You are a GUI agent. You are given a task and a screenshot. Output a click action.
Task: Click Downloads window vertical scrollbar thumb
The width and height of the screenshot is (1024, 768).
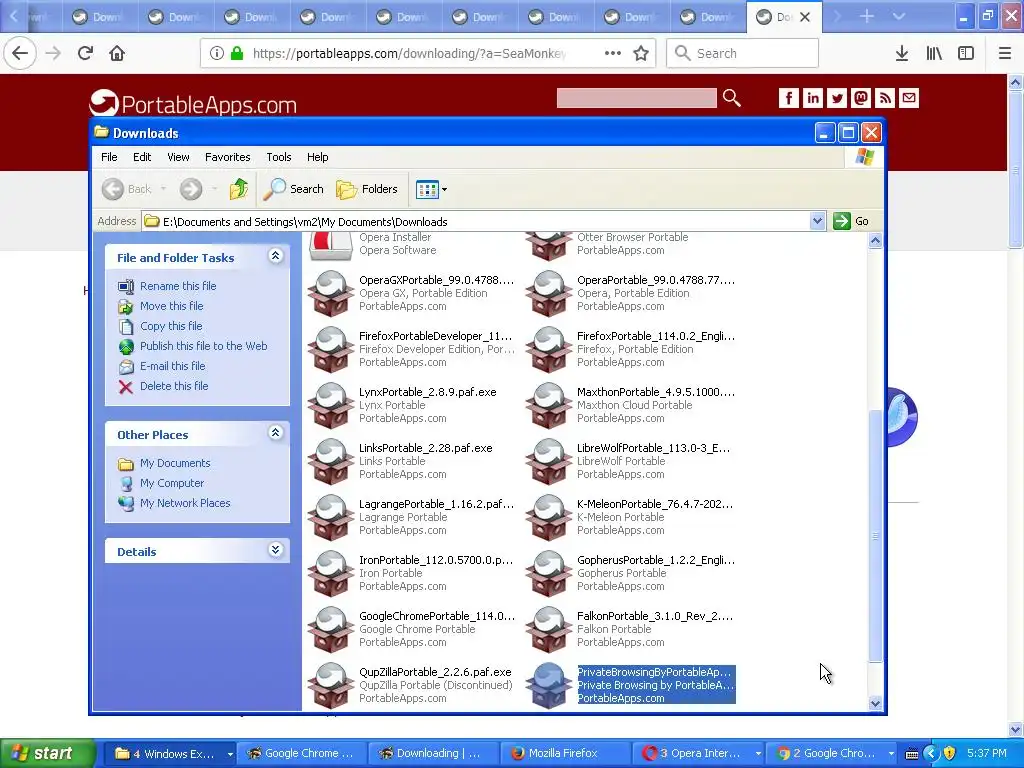[x=875, y=536]
